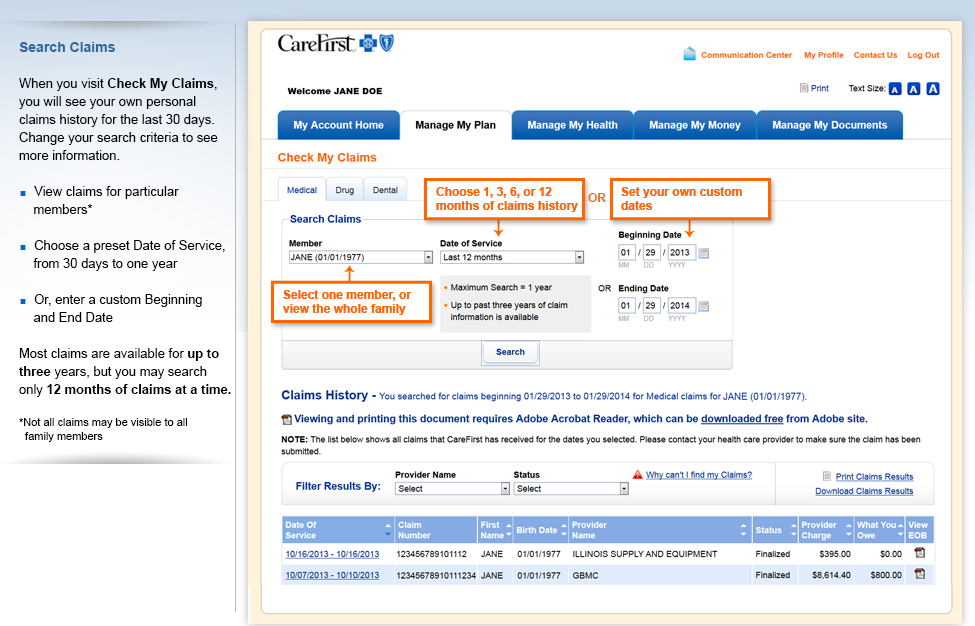Sort claims by Birth Date column arrows
This screenshot has width=975, height=626.
tap(564, 530)
